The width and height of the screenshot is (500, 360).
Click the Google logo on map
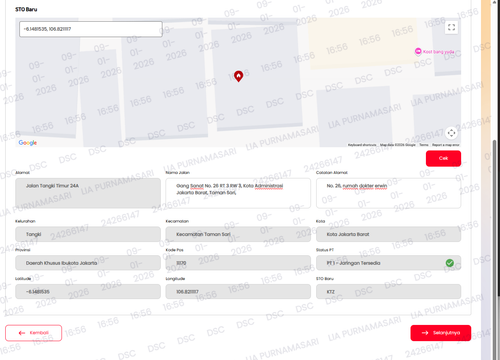pyautogui.click(x=28, y=143)
